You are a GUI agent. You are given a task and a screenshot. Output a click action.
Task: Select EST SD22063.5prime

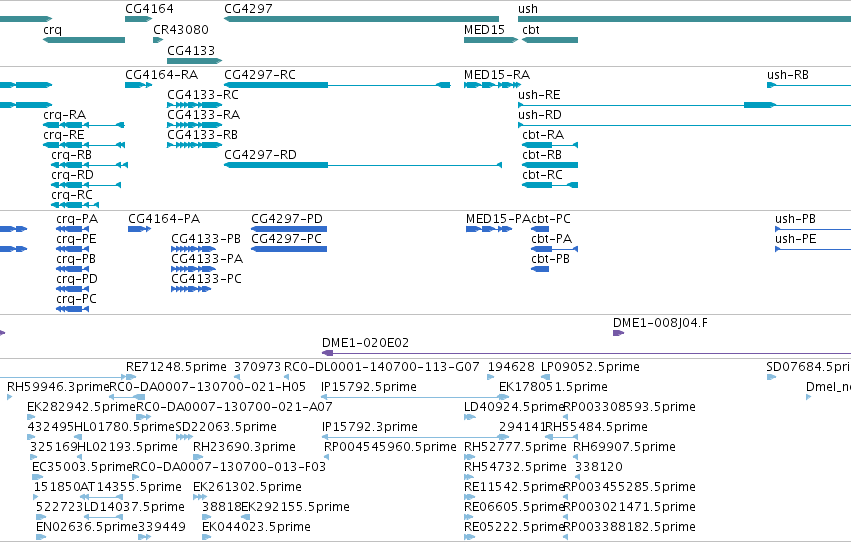(x=185, y=437)
